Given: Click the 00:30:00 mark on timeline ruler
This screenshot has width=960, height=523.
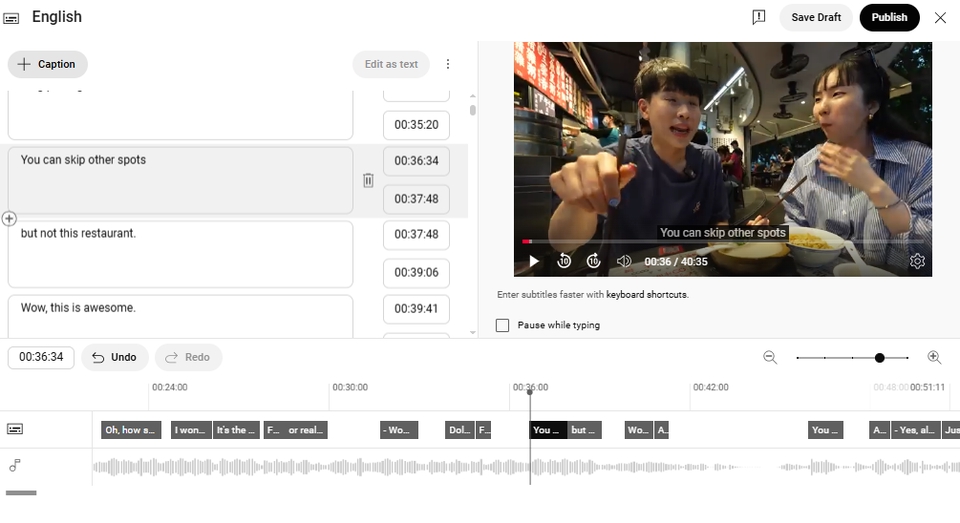Looking at the screenshot, I should 350,388.
